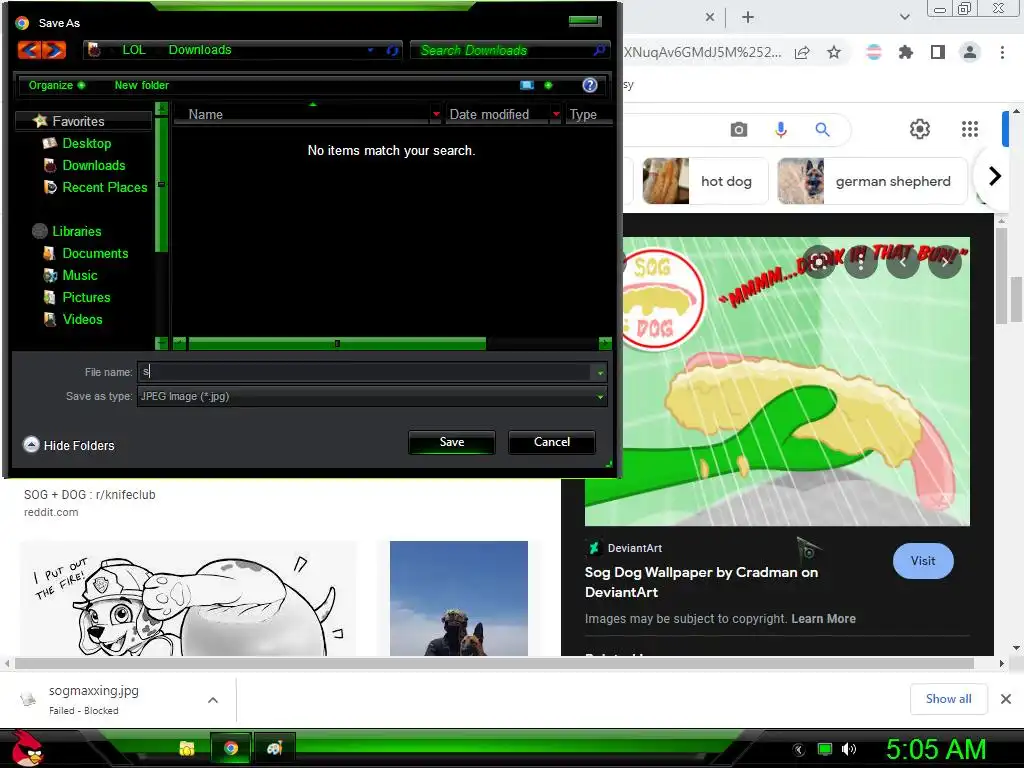
Task: Open file explorer on the taskbar
Action: click(187, 748)
